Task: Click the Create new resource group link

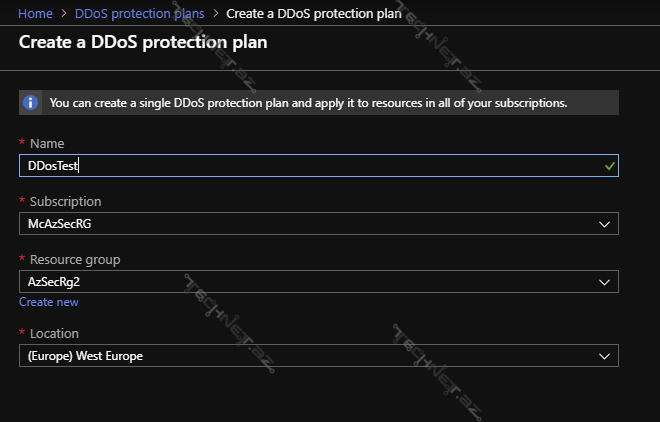Action: click(x=48, y=302)
